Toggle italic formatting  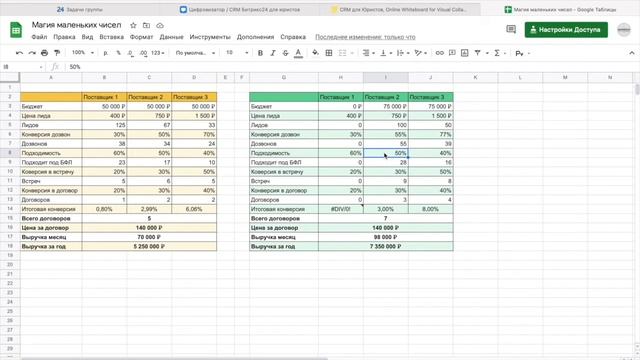point(273,53)
